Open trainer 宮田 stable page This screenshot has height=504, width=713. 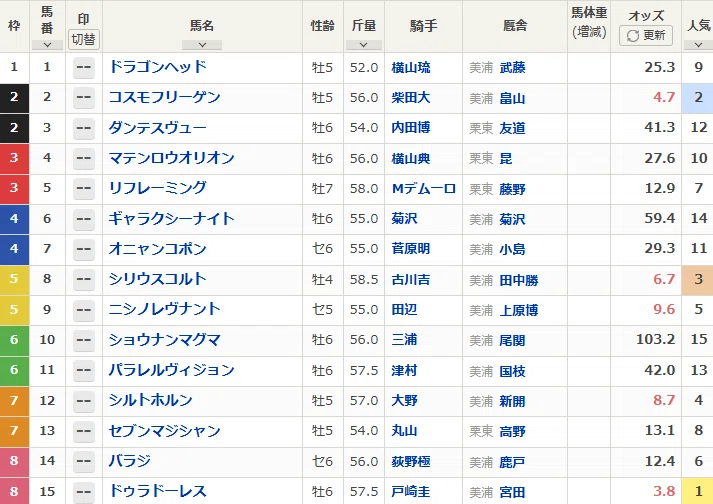512,492
